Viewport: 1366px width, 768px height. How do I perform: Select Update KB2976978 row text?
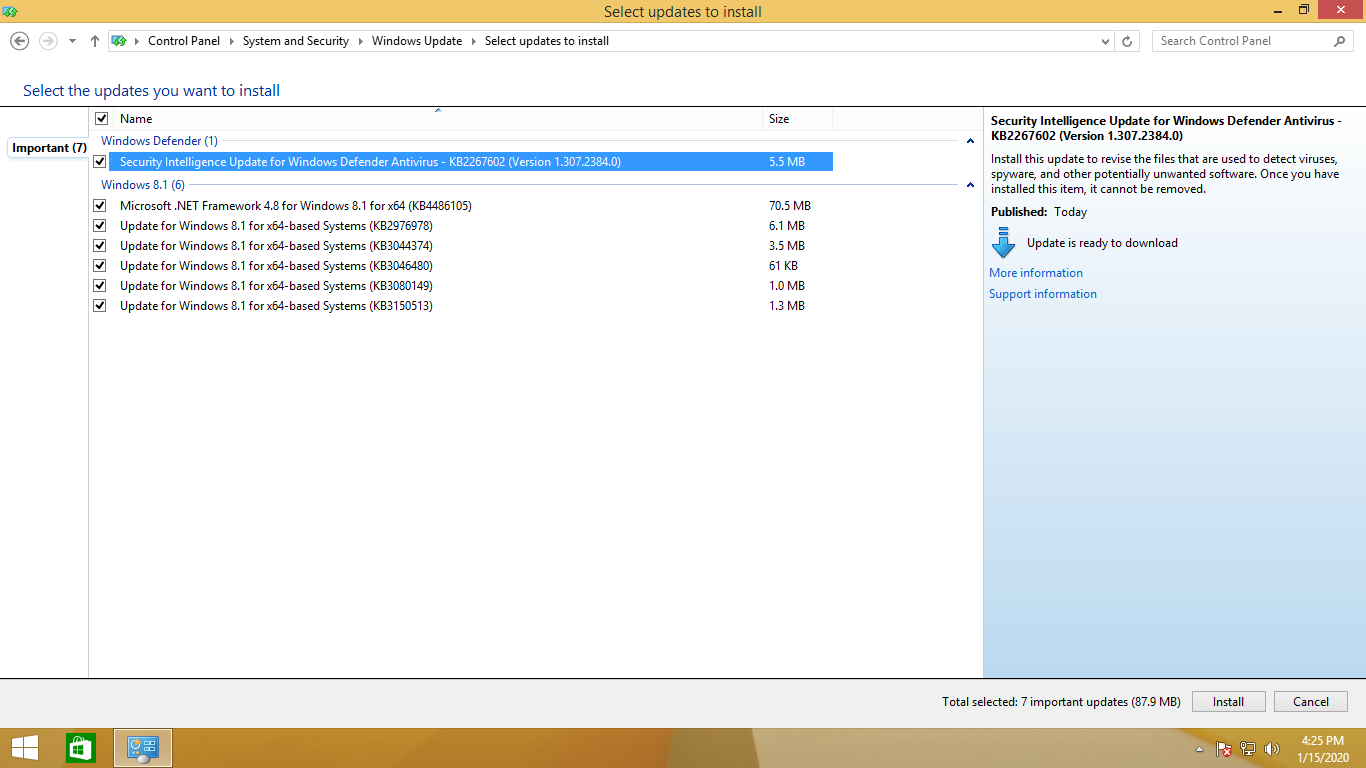tap(276, 225)
